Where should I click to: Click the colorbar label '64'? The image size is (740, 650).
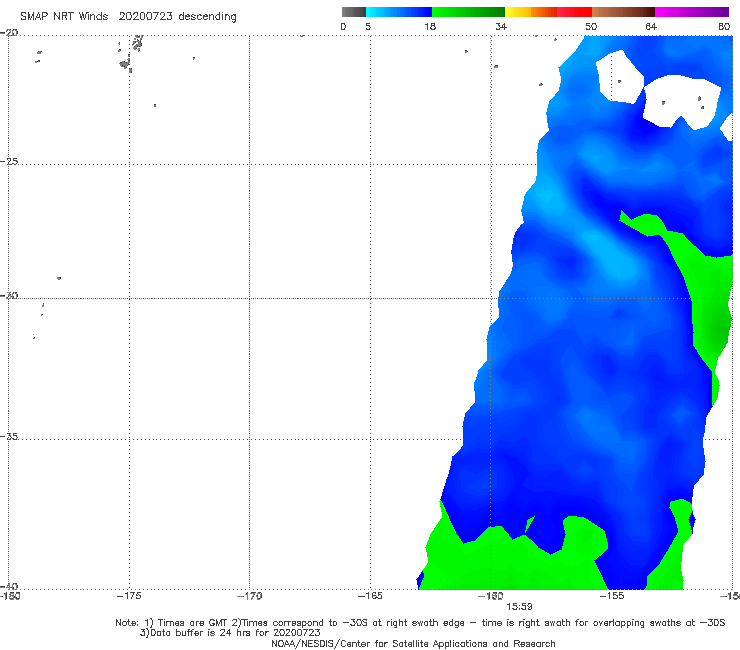(651, 26)
